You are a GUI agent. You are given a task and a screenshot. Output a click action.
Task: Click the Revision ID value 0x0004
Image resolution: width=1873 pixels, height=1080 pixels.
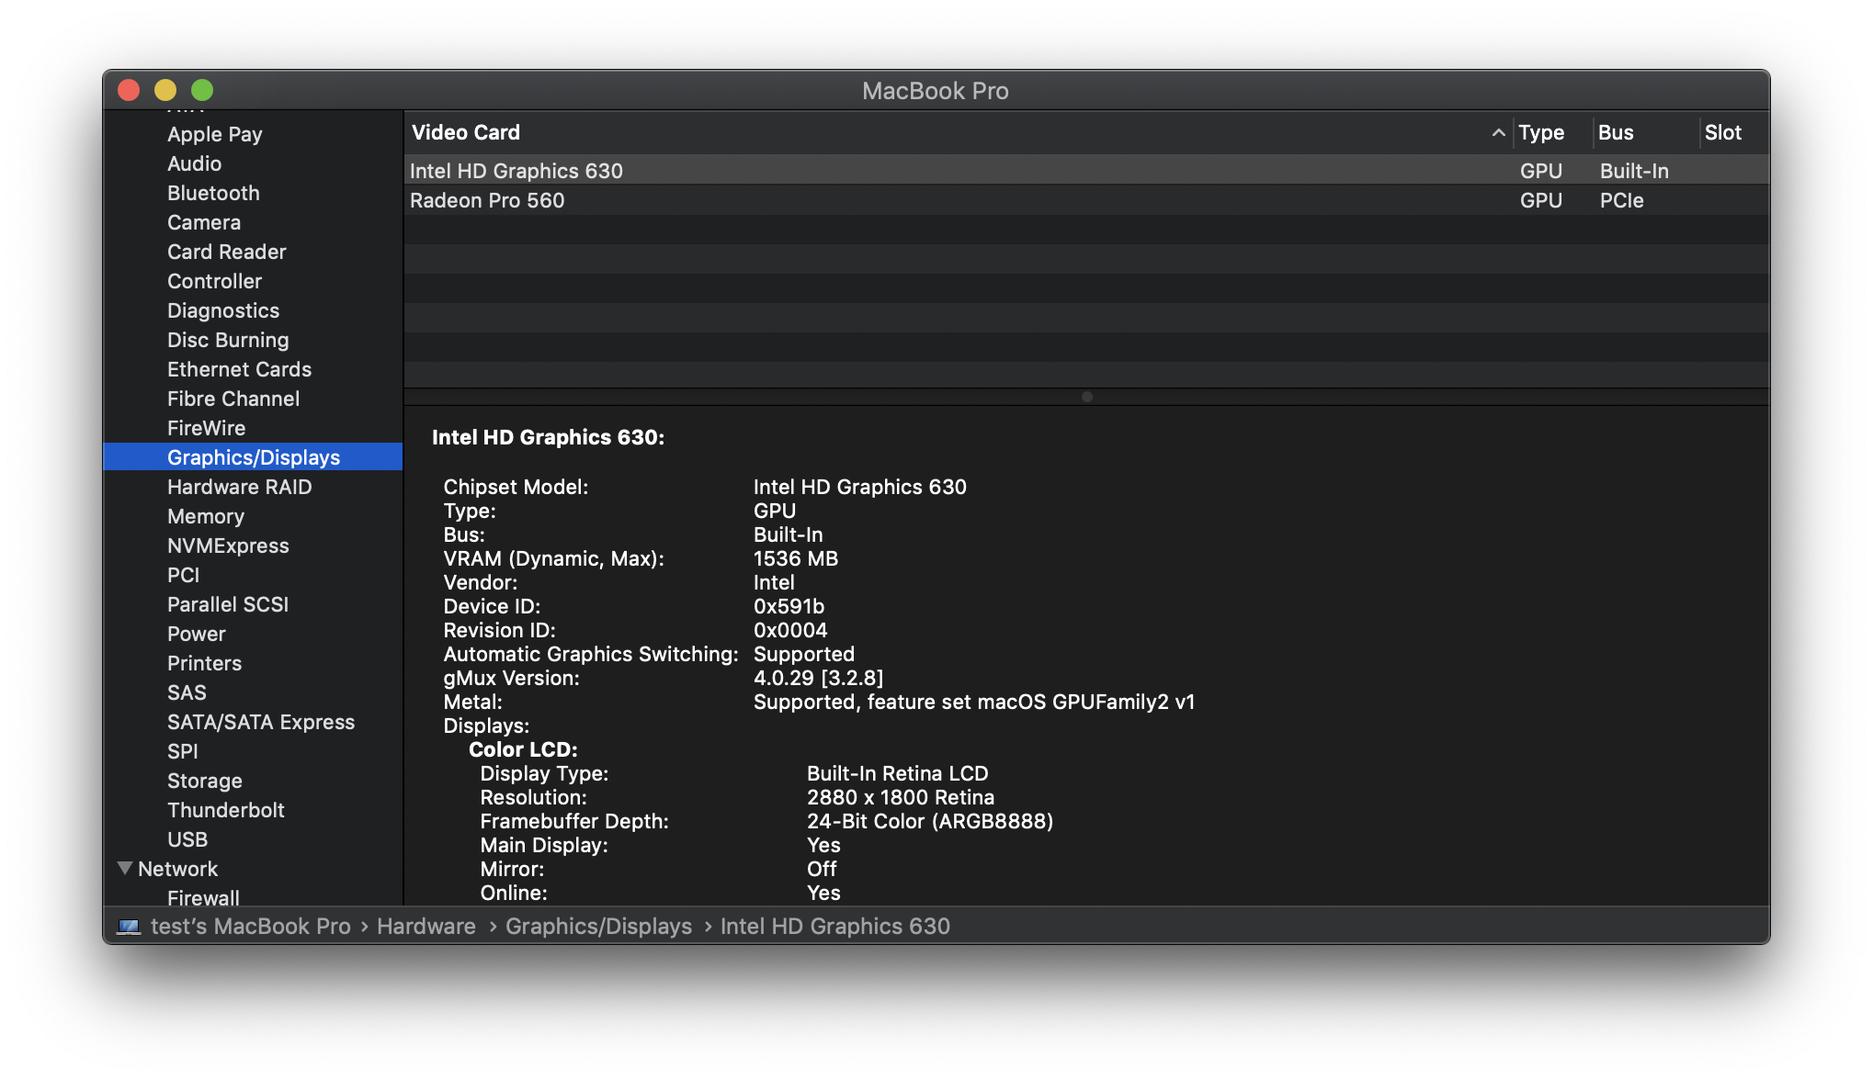pyautogui.click(x=790, y=631)
